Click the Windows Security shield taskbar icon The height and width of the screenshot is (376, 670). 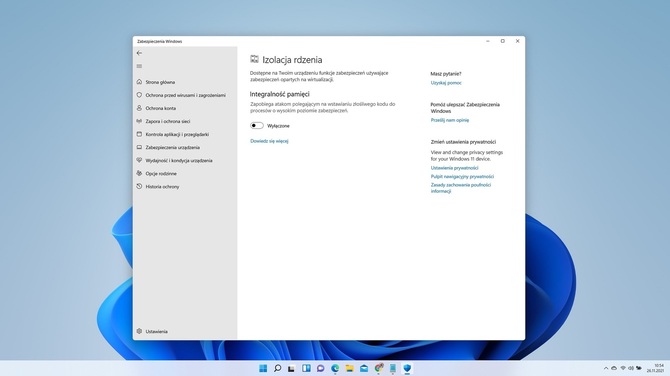point(407,368)
